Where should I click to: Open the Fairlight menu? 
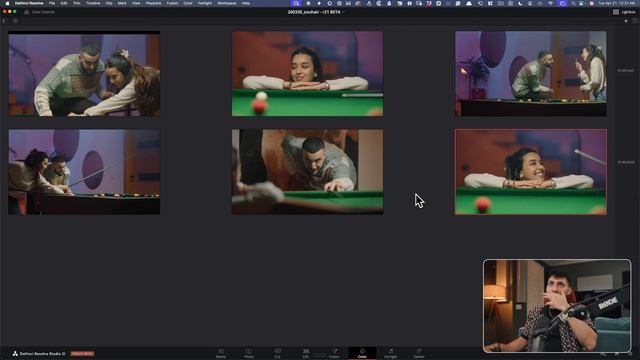205,3
